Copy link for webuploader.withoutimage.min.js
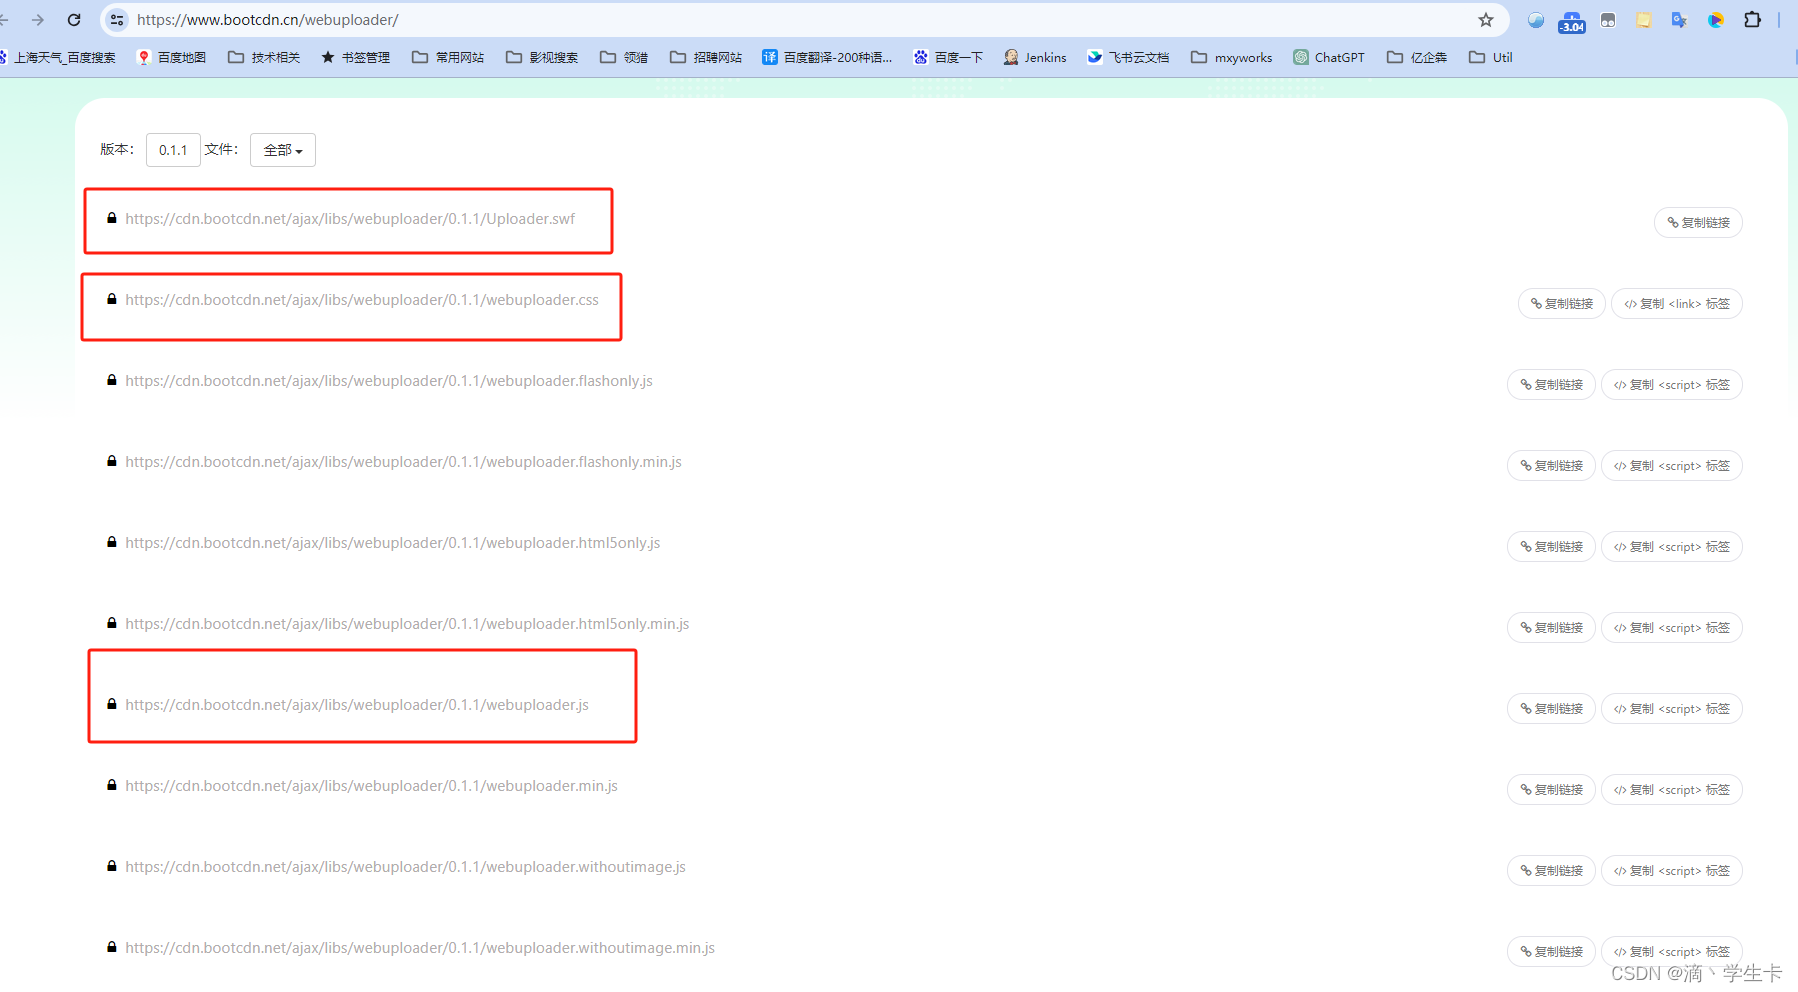 [x=1551, y=952]
